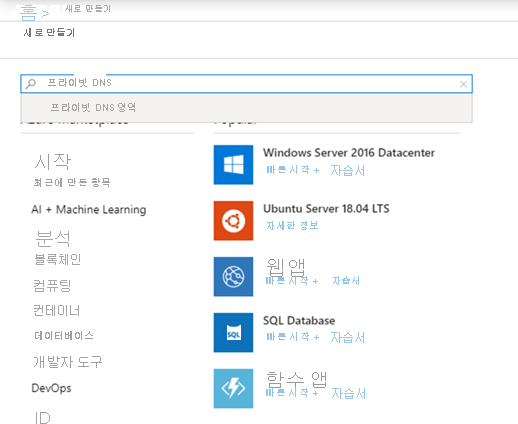
Task: Select the DevOps category
Action: click(51, 388)
